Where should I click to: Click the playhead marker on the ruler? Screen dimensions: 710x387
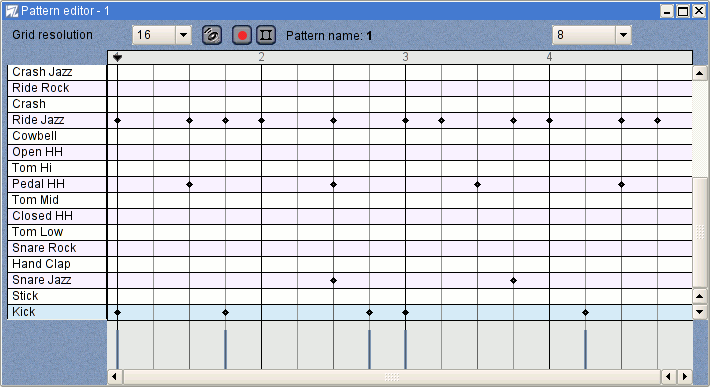pyautogui.click(x=118, y=57)
